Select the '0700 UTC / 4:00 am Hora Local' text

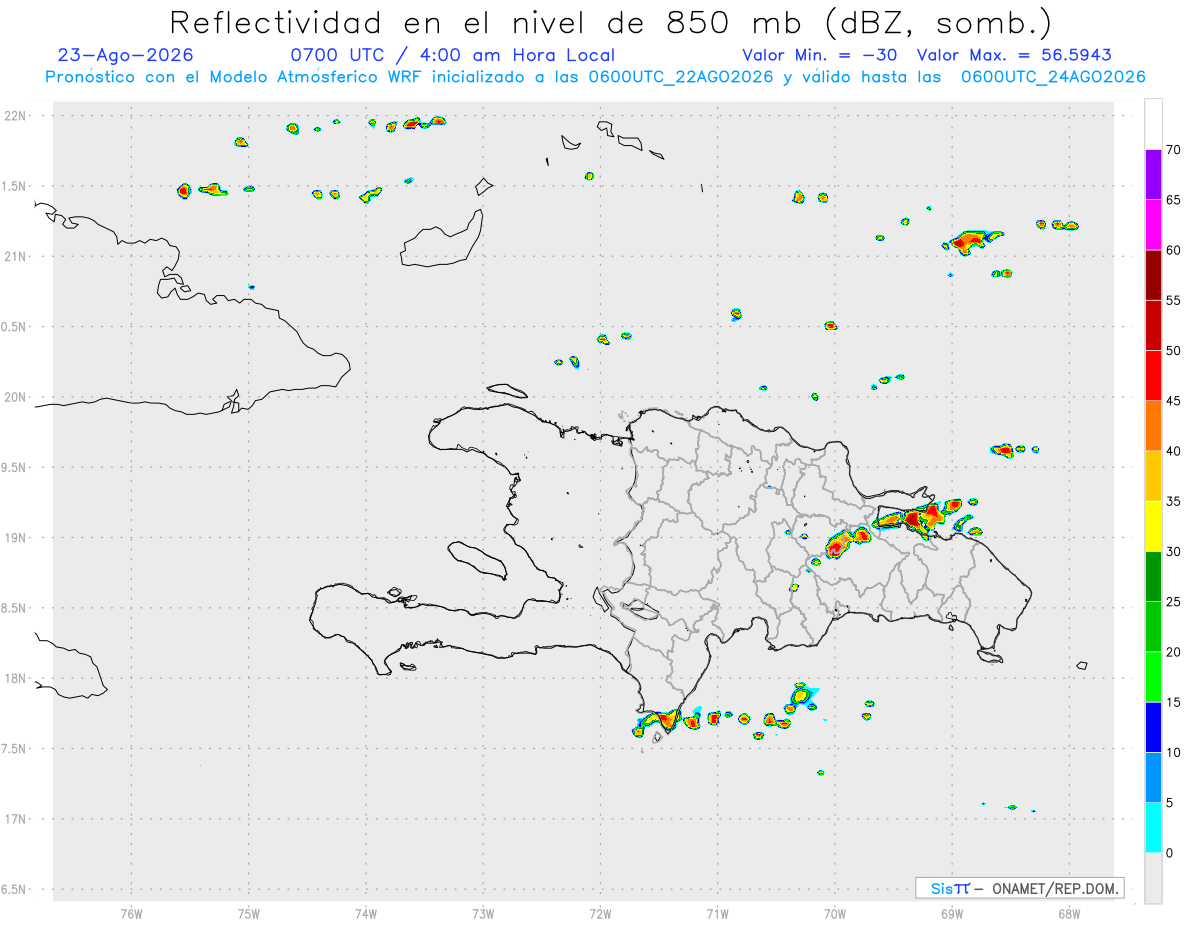tap(452, 55)
